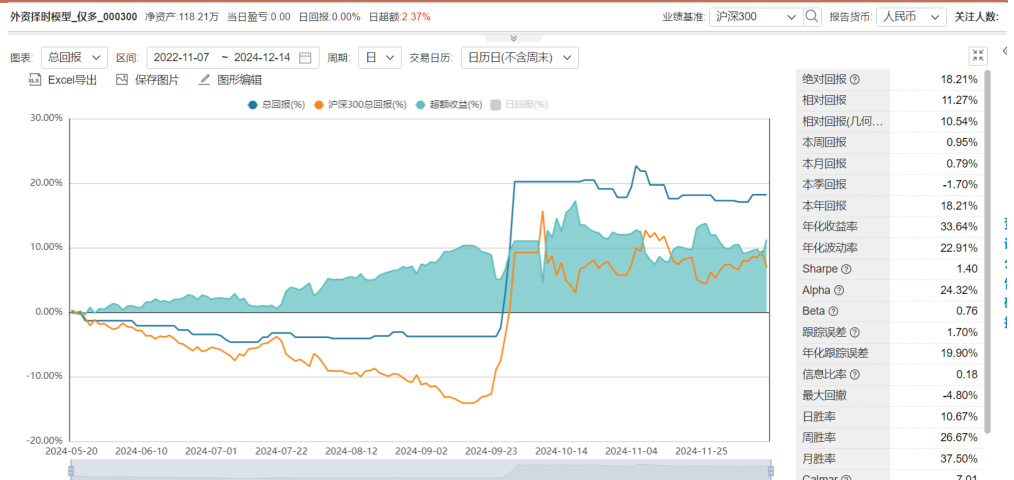Open the 周期 日 dropdown
1014x480 pixels.
(380, 58)
